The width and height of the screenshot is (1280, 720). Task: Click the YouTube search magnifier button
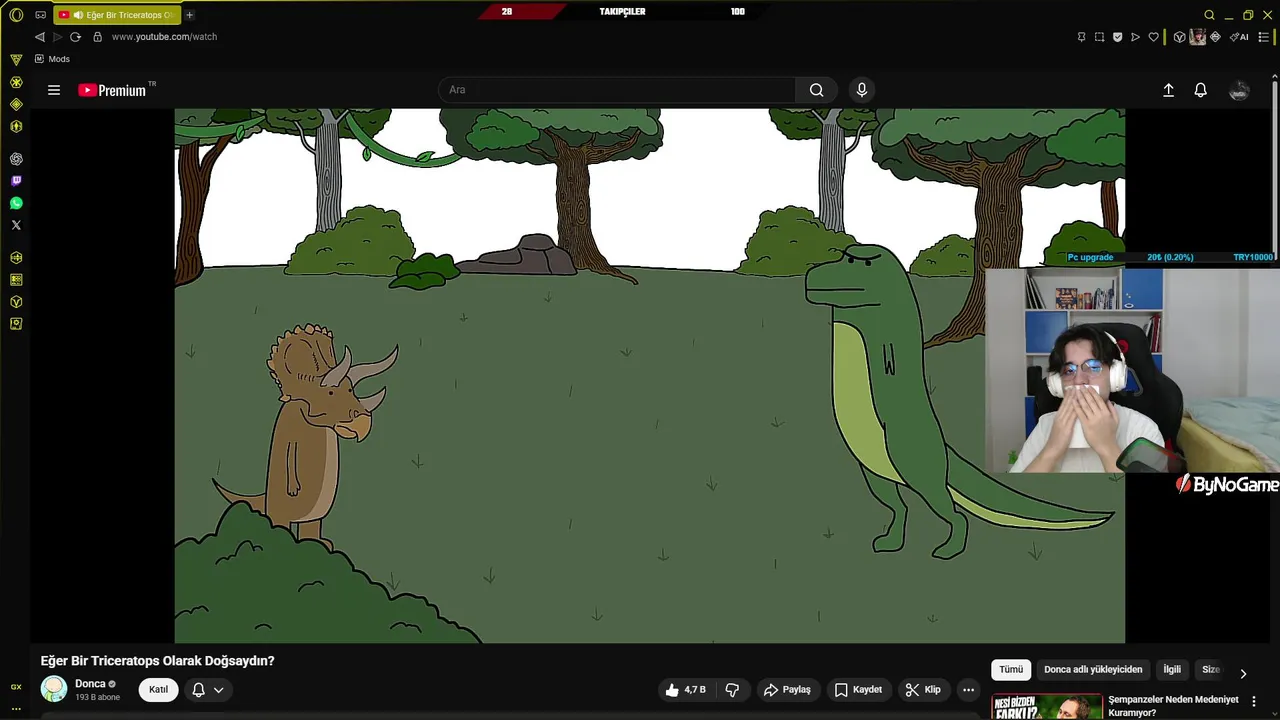click(x=817, y=90)
